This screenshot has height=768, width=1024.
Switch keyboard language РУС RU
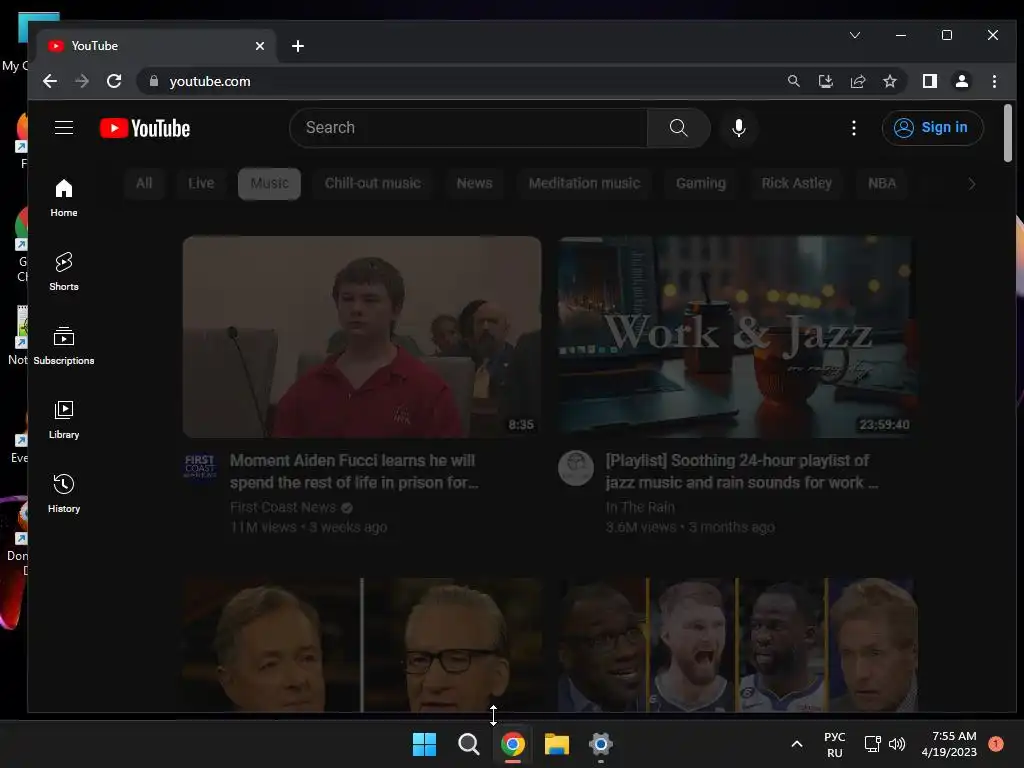[x=835, y=744]
